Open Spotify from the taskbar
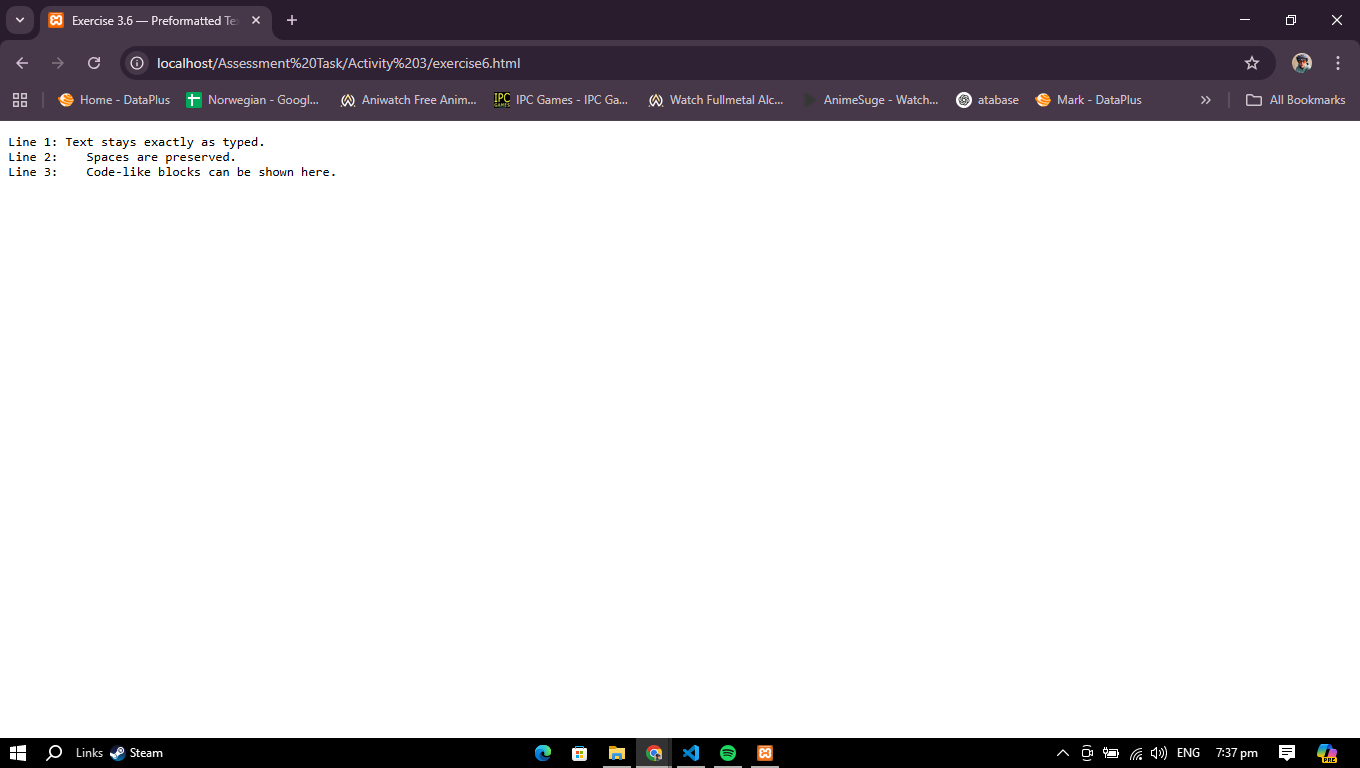Image resolution: width=1360 pixels, height=768 pixels. point(728,753)
